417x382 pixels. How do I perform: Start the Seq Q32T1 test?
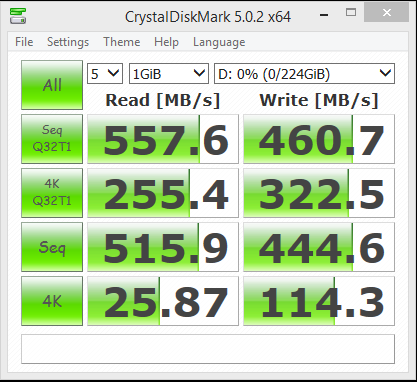pyautogui.click(x=52, y=139)
